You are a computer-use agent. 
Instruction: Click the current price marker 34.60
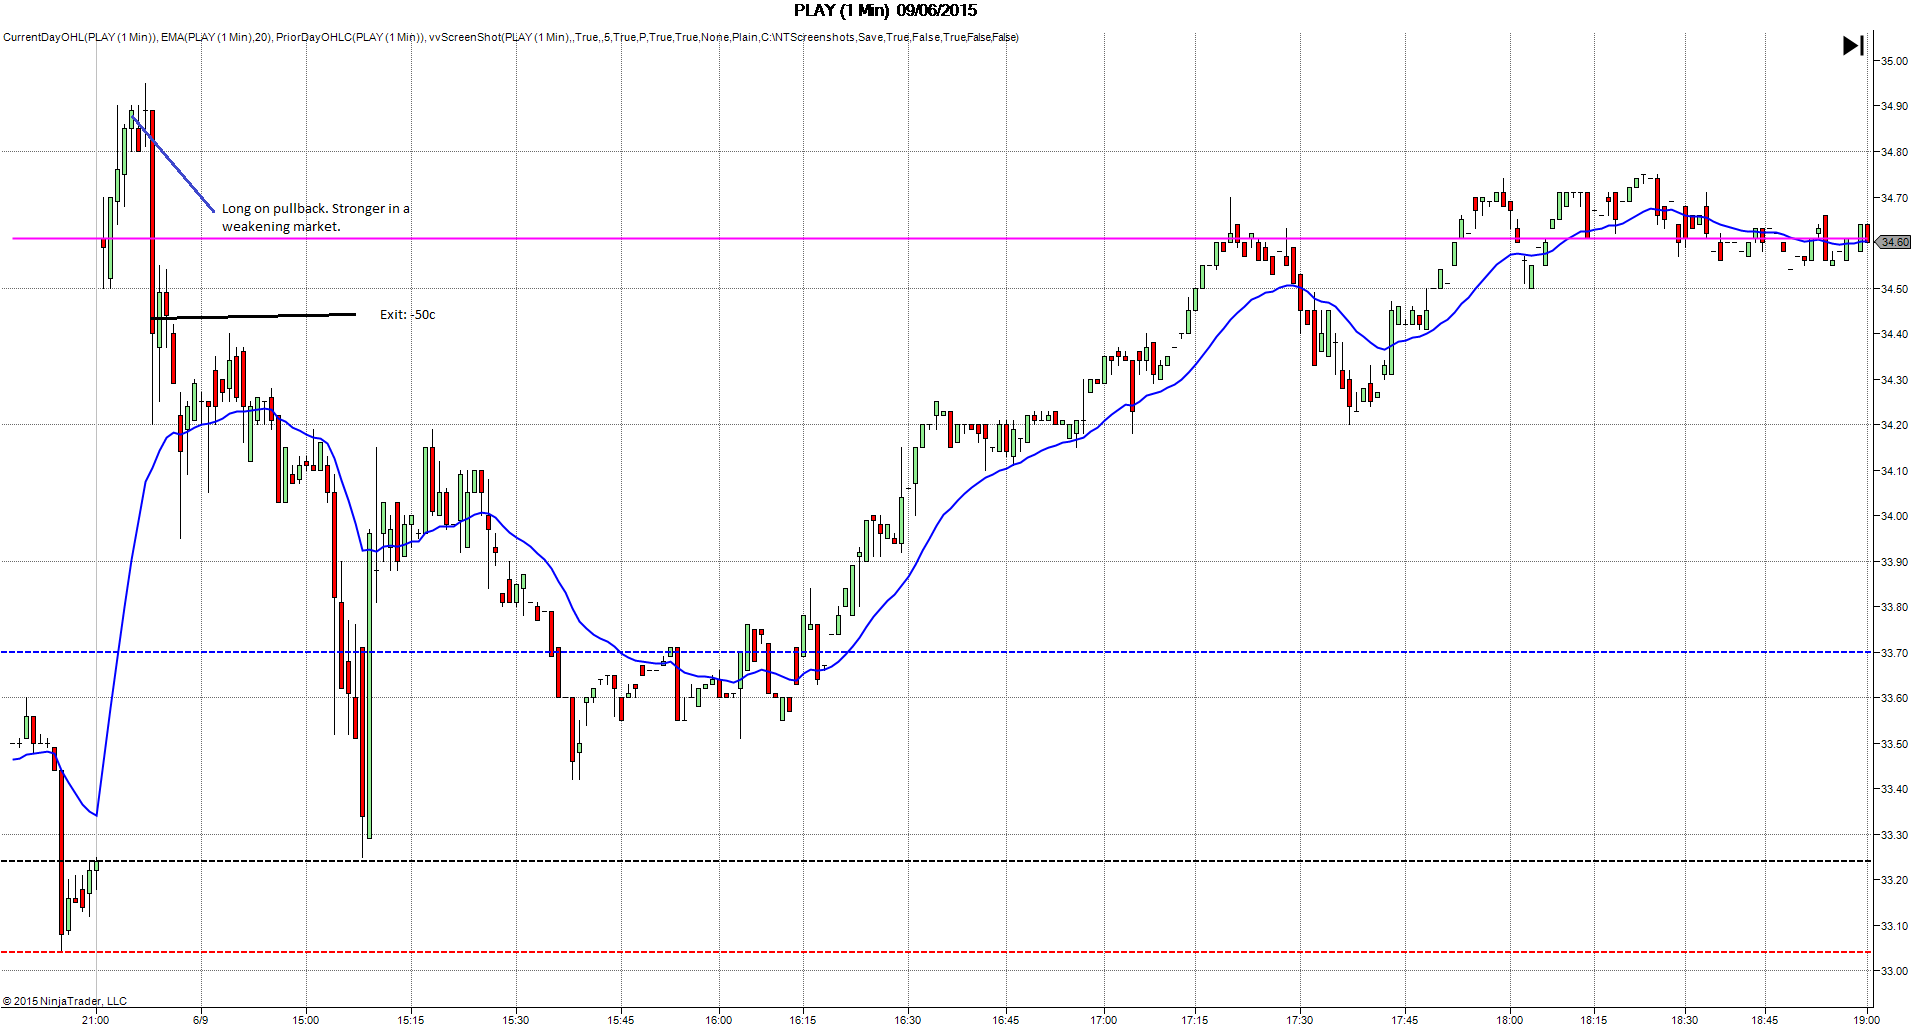coord(1895,242)
